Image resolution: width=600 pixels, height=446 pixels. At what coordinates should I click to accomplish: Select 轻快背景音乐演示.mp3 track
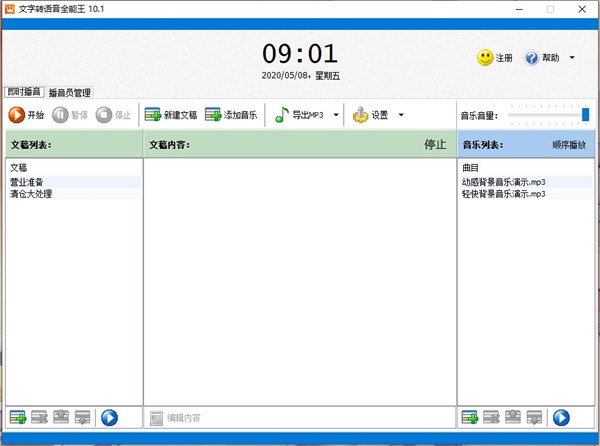coord(526,194)
